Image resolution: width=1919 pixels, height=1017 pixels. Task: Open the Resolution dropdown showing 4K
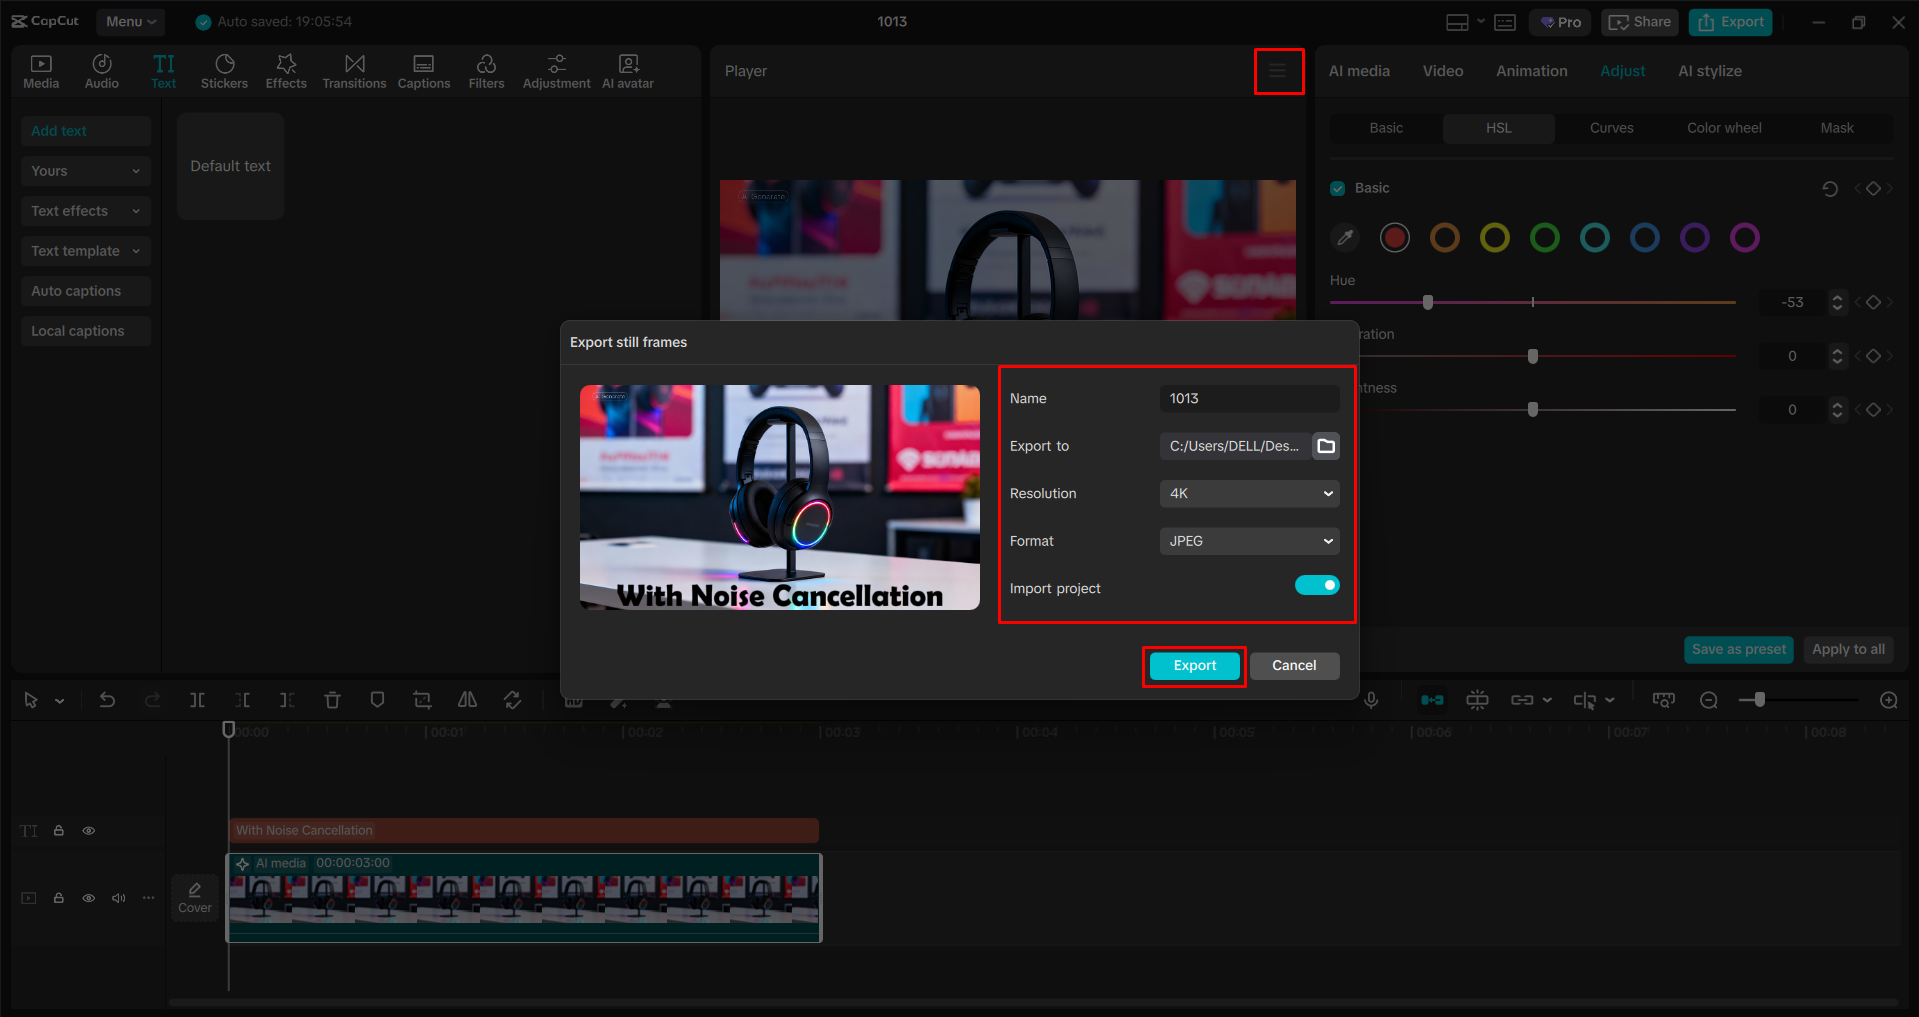(1248, 493)
